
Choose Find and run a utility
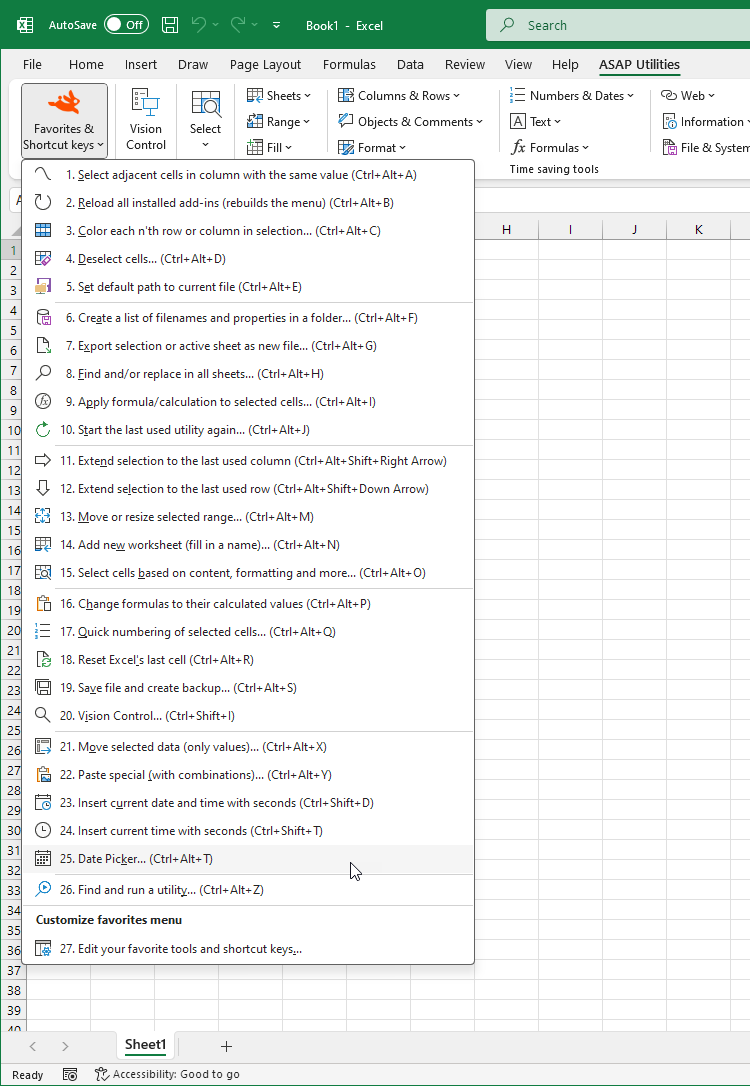click(x=248, y=890)
